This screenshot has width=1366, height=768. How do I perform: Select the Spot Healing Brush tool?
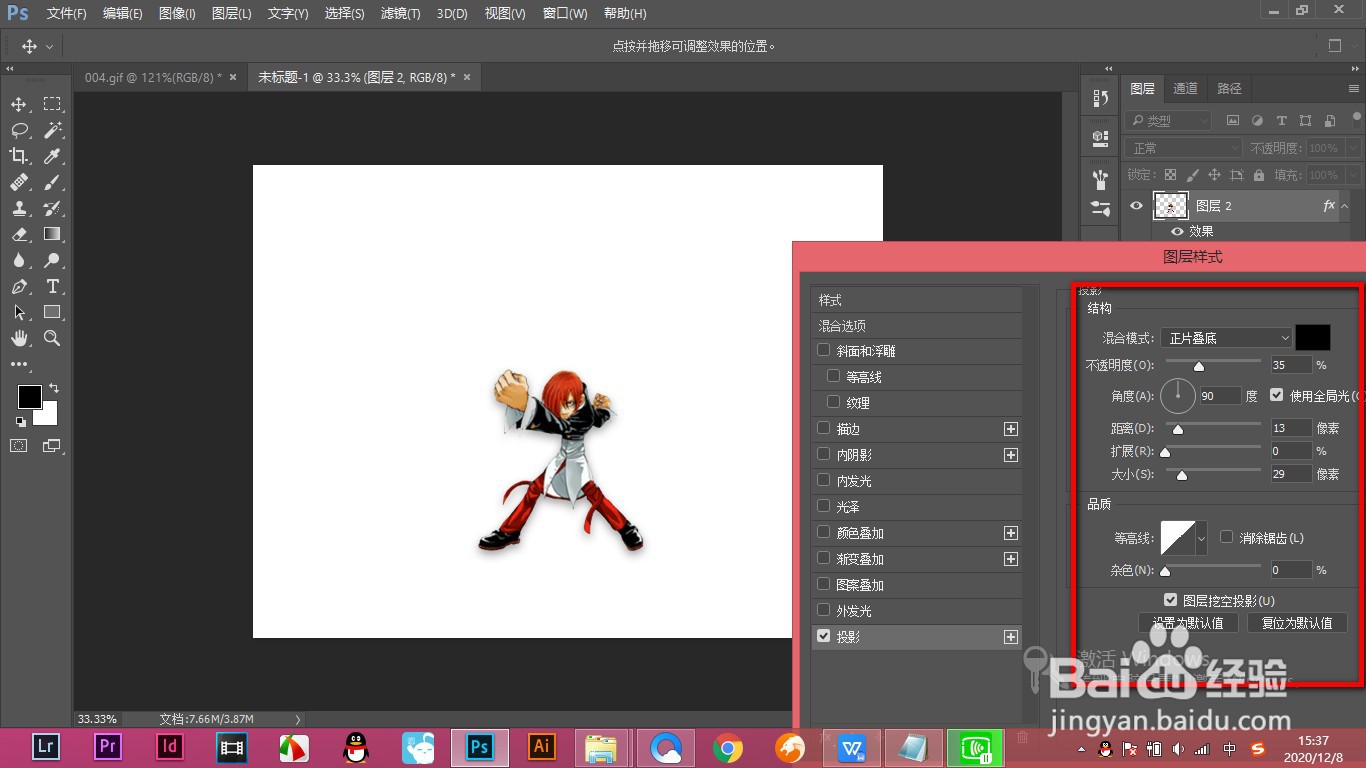point(19,182)
